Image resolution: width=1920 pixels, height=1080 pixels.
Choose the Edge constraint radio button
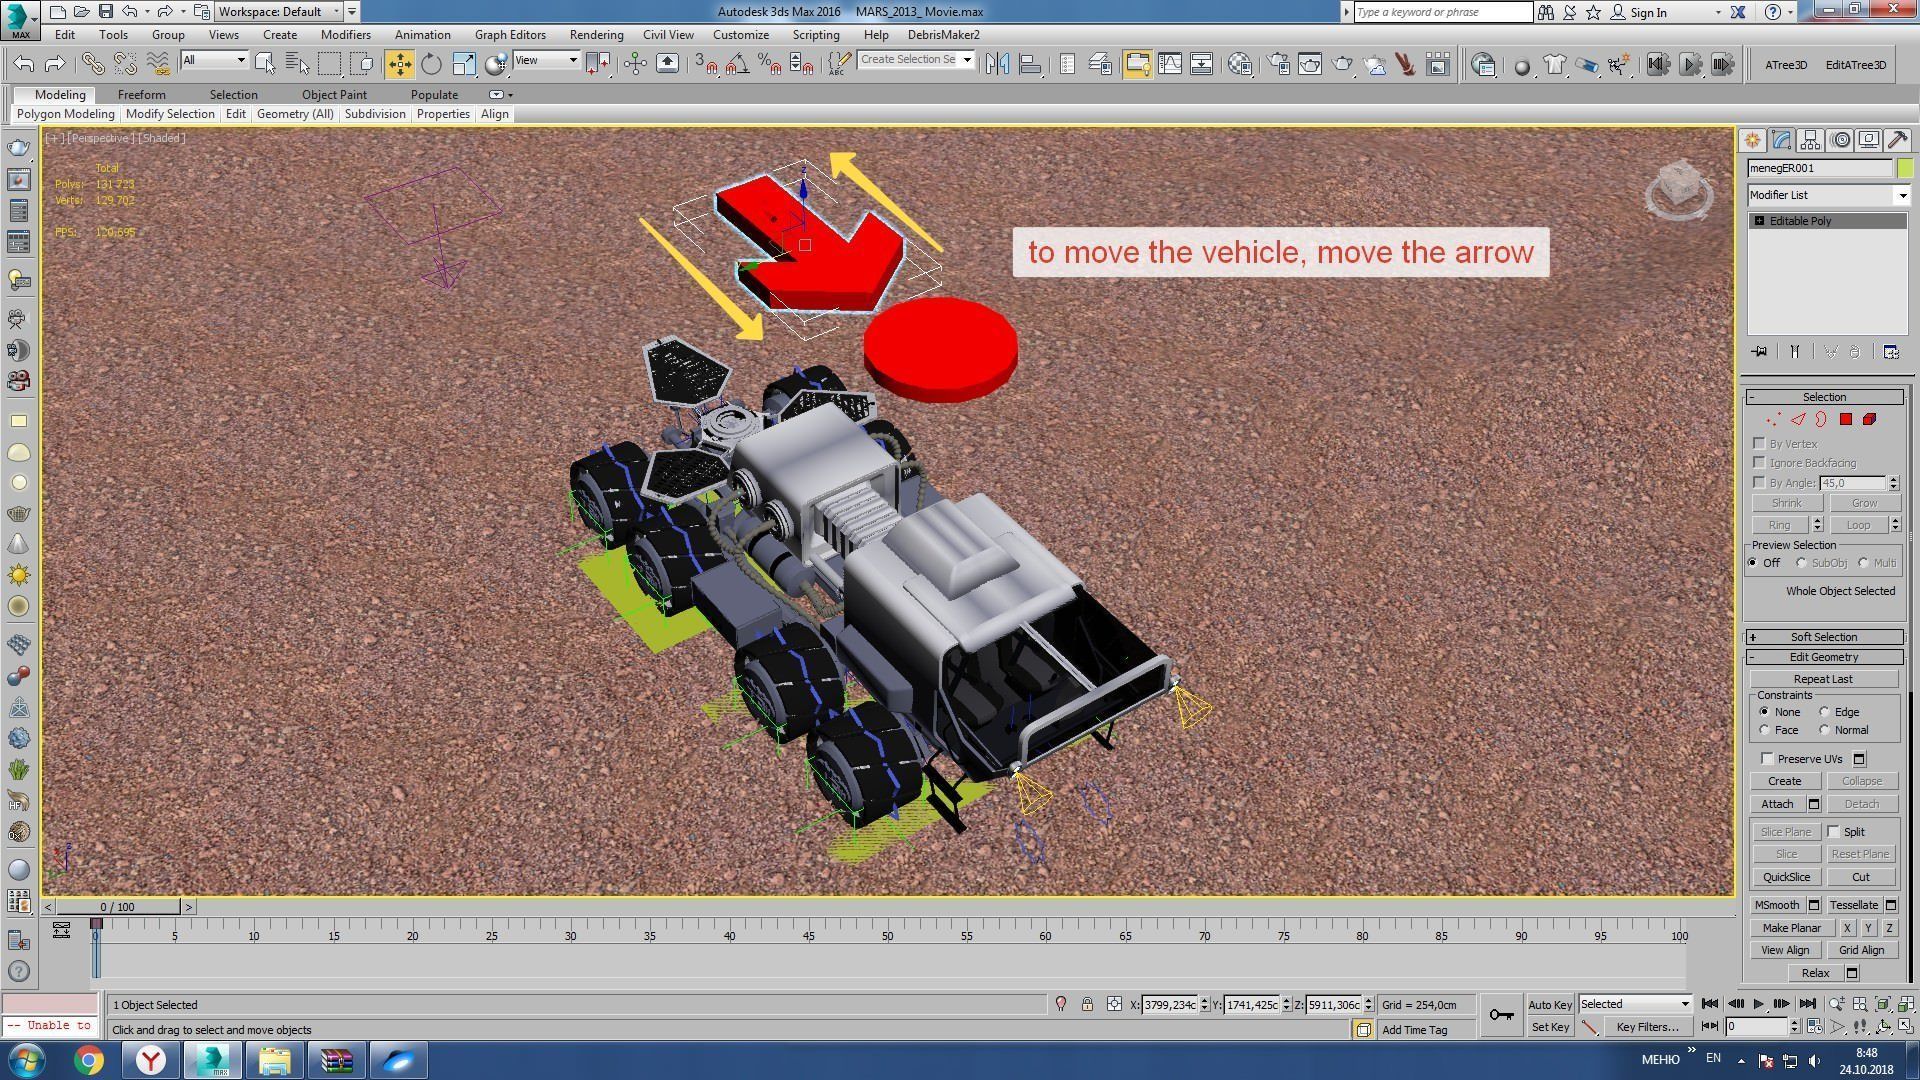pyautogui.click(x=1824, y=712)
